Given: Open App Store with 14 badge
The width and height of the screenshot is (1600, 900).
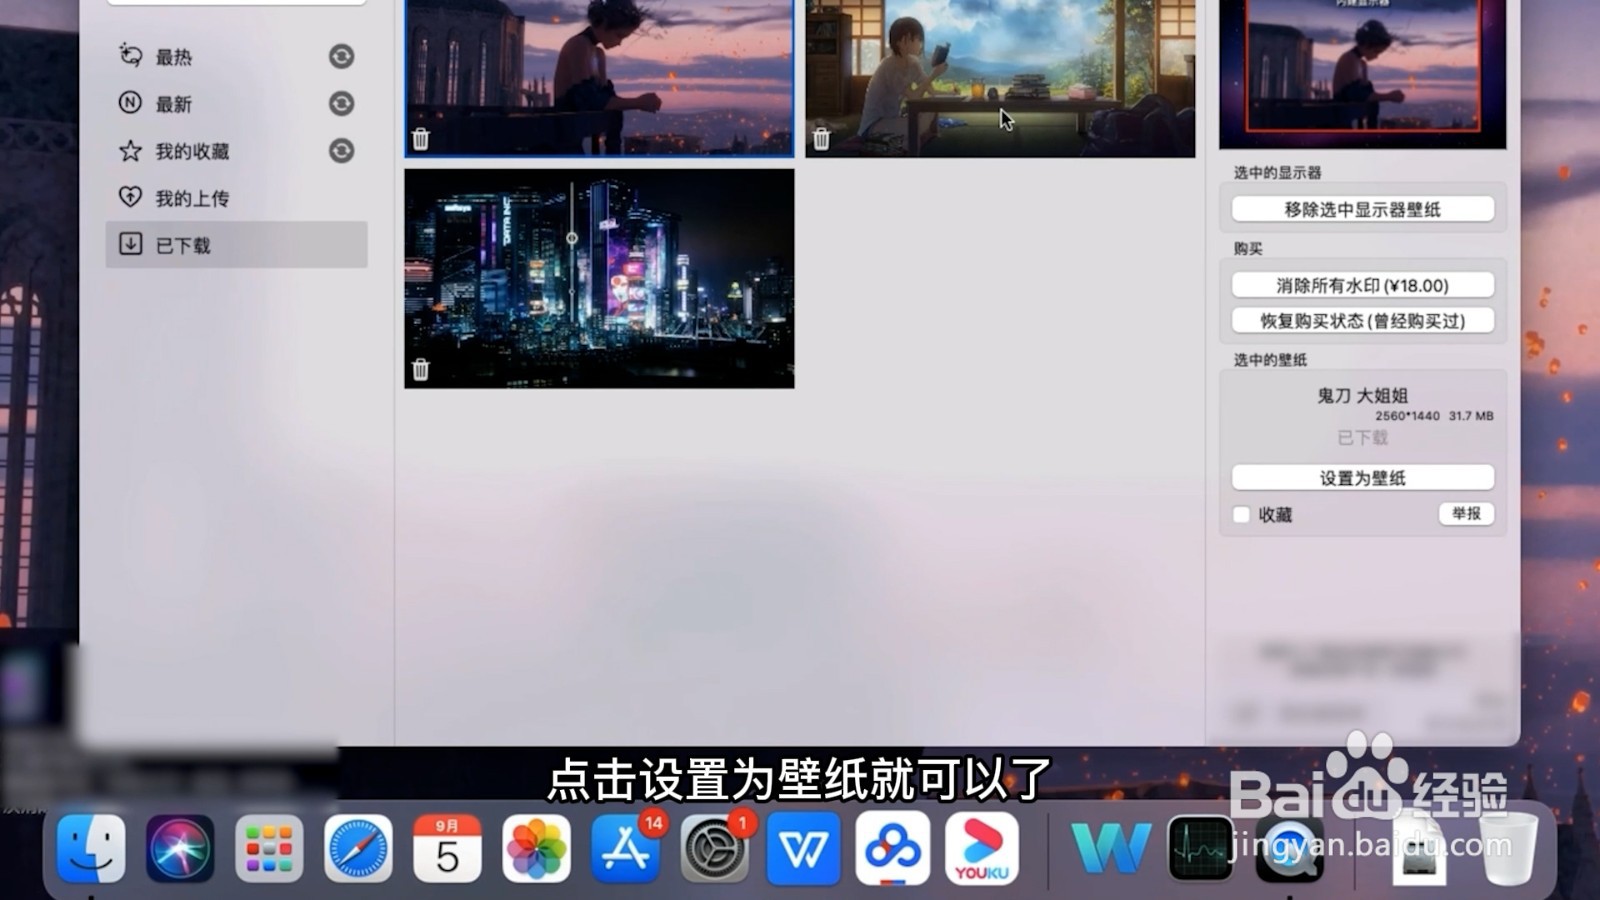Looking at the screenshot, I should pyautogui.click(x=625, y=848).
